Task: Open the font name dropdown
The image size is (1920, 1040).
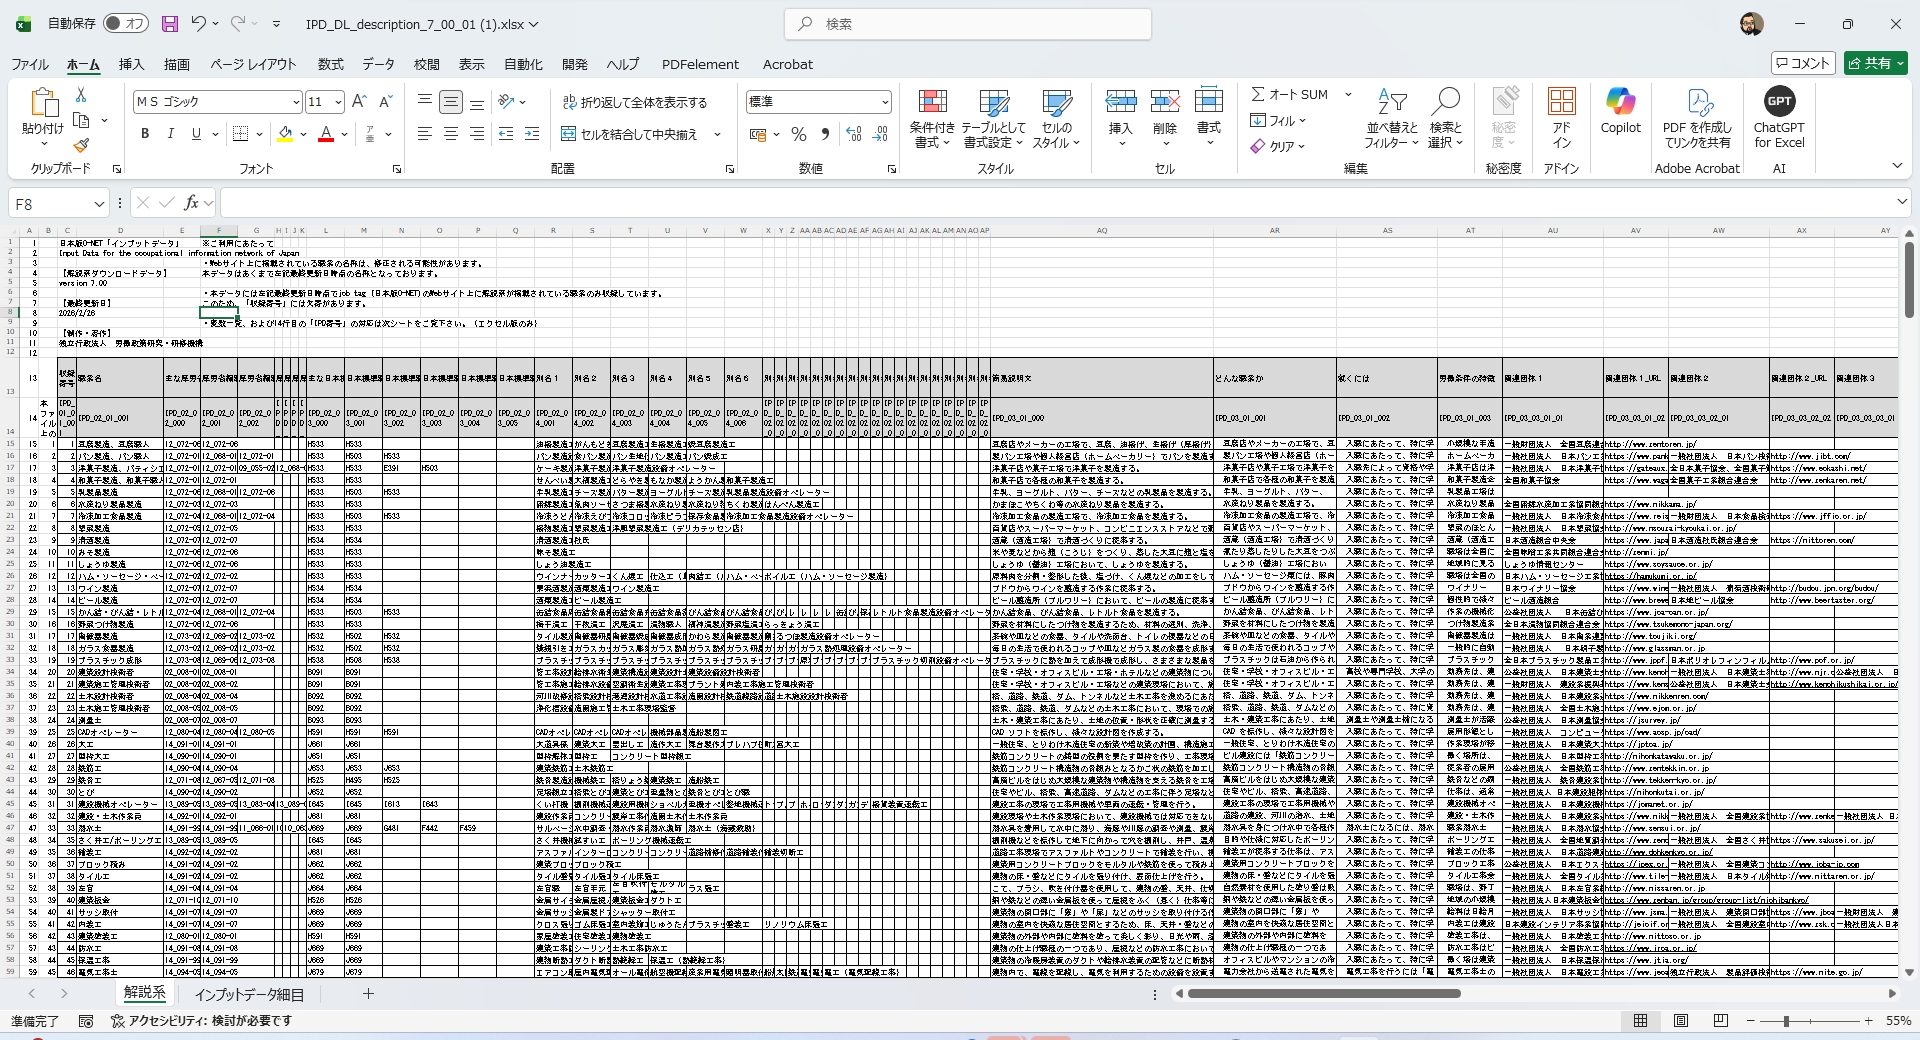Action: click(296, 102)
